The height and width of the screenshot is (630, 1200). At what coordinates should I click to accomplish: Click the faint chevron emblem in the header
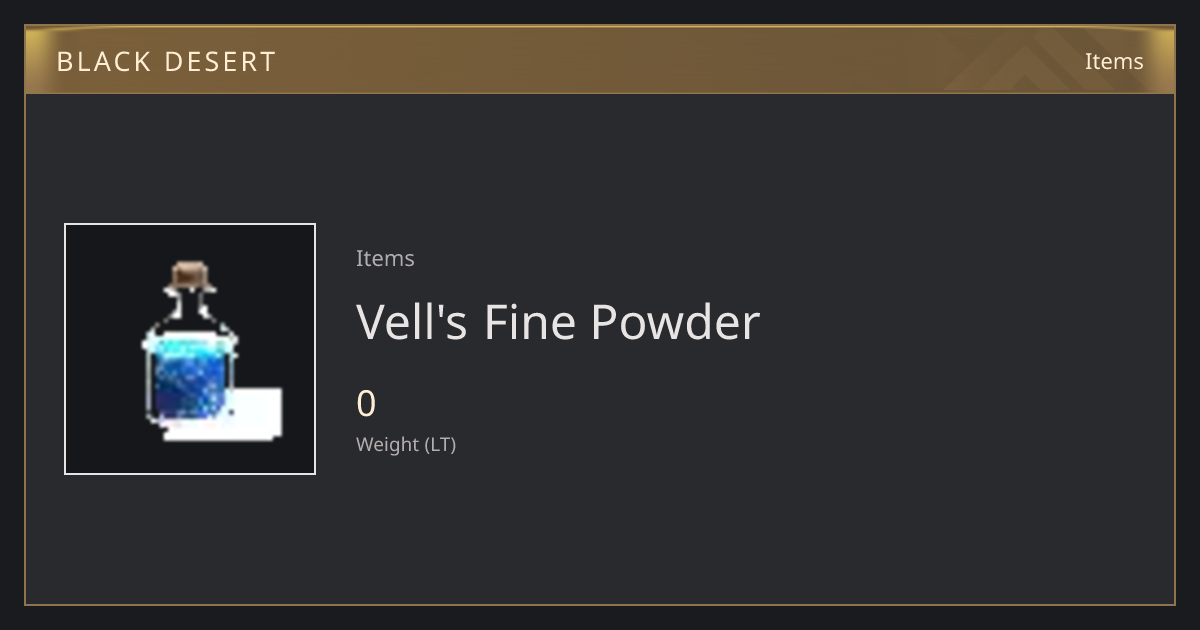coord(1050,61)
